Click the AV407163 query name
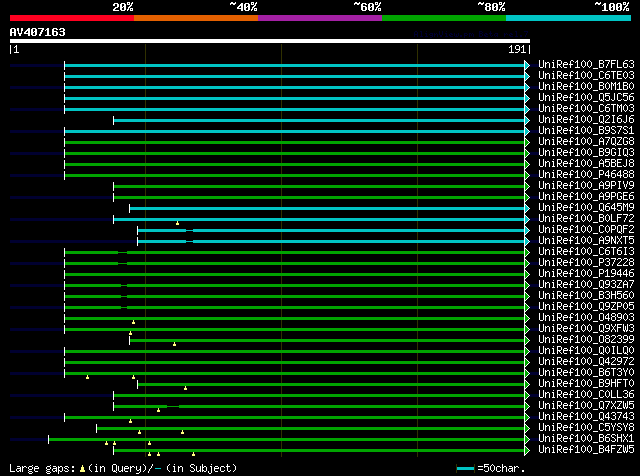Screen dimensions: 640x476 pyautogui.click(x=38, y=32)
